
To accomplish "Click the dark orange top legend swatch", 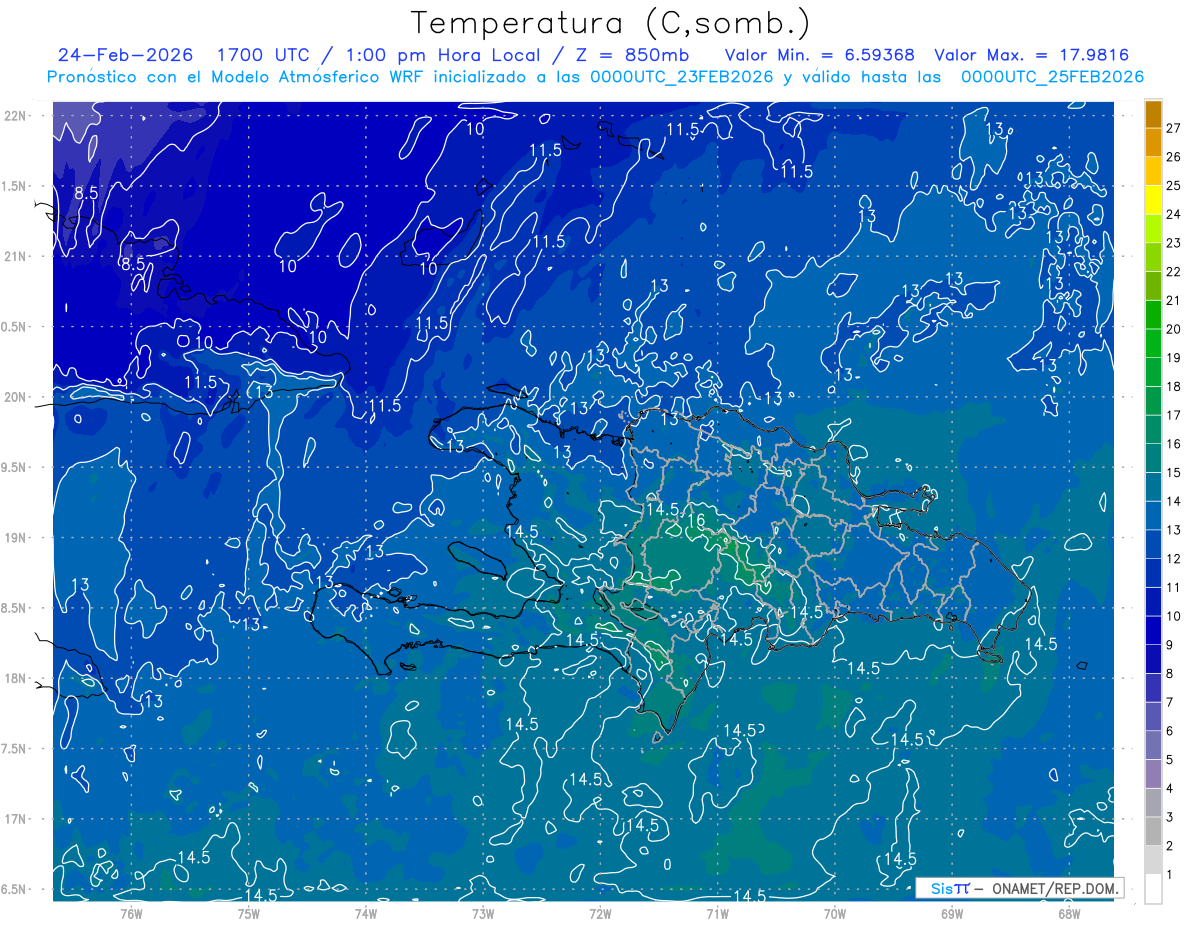I will (x=1154, y=115).
